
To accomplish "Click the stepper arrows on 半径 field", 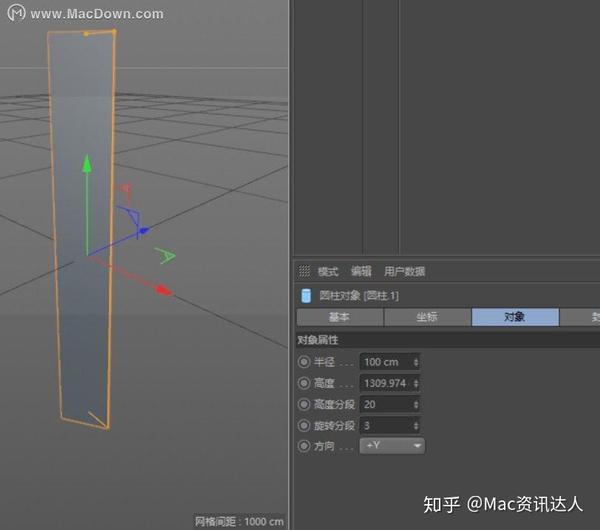I will 416,361.
